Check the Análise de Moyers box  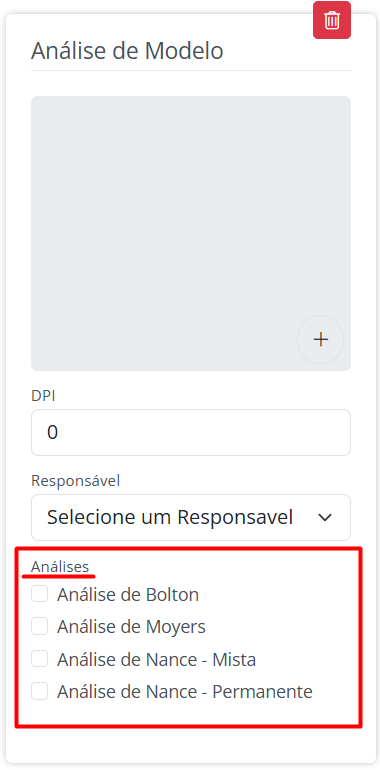[x=39, y=626]
